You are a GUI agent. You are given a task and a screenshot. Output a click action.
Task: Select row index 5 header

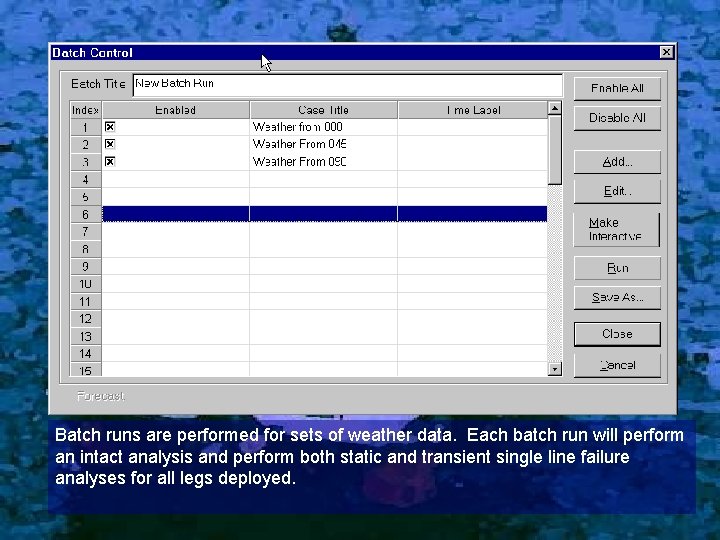85,197
